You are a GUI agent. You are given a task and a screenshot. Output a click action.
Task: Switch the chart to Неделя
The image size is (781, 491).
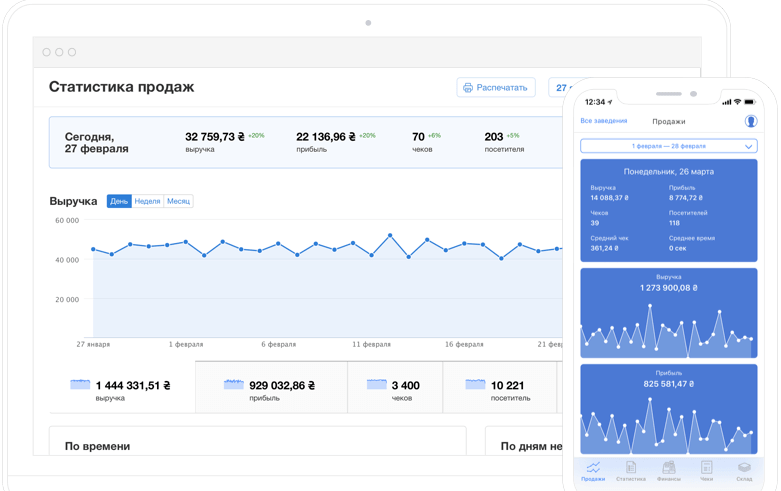pos(147,201)
